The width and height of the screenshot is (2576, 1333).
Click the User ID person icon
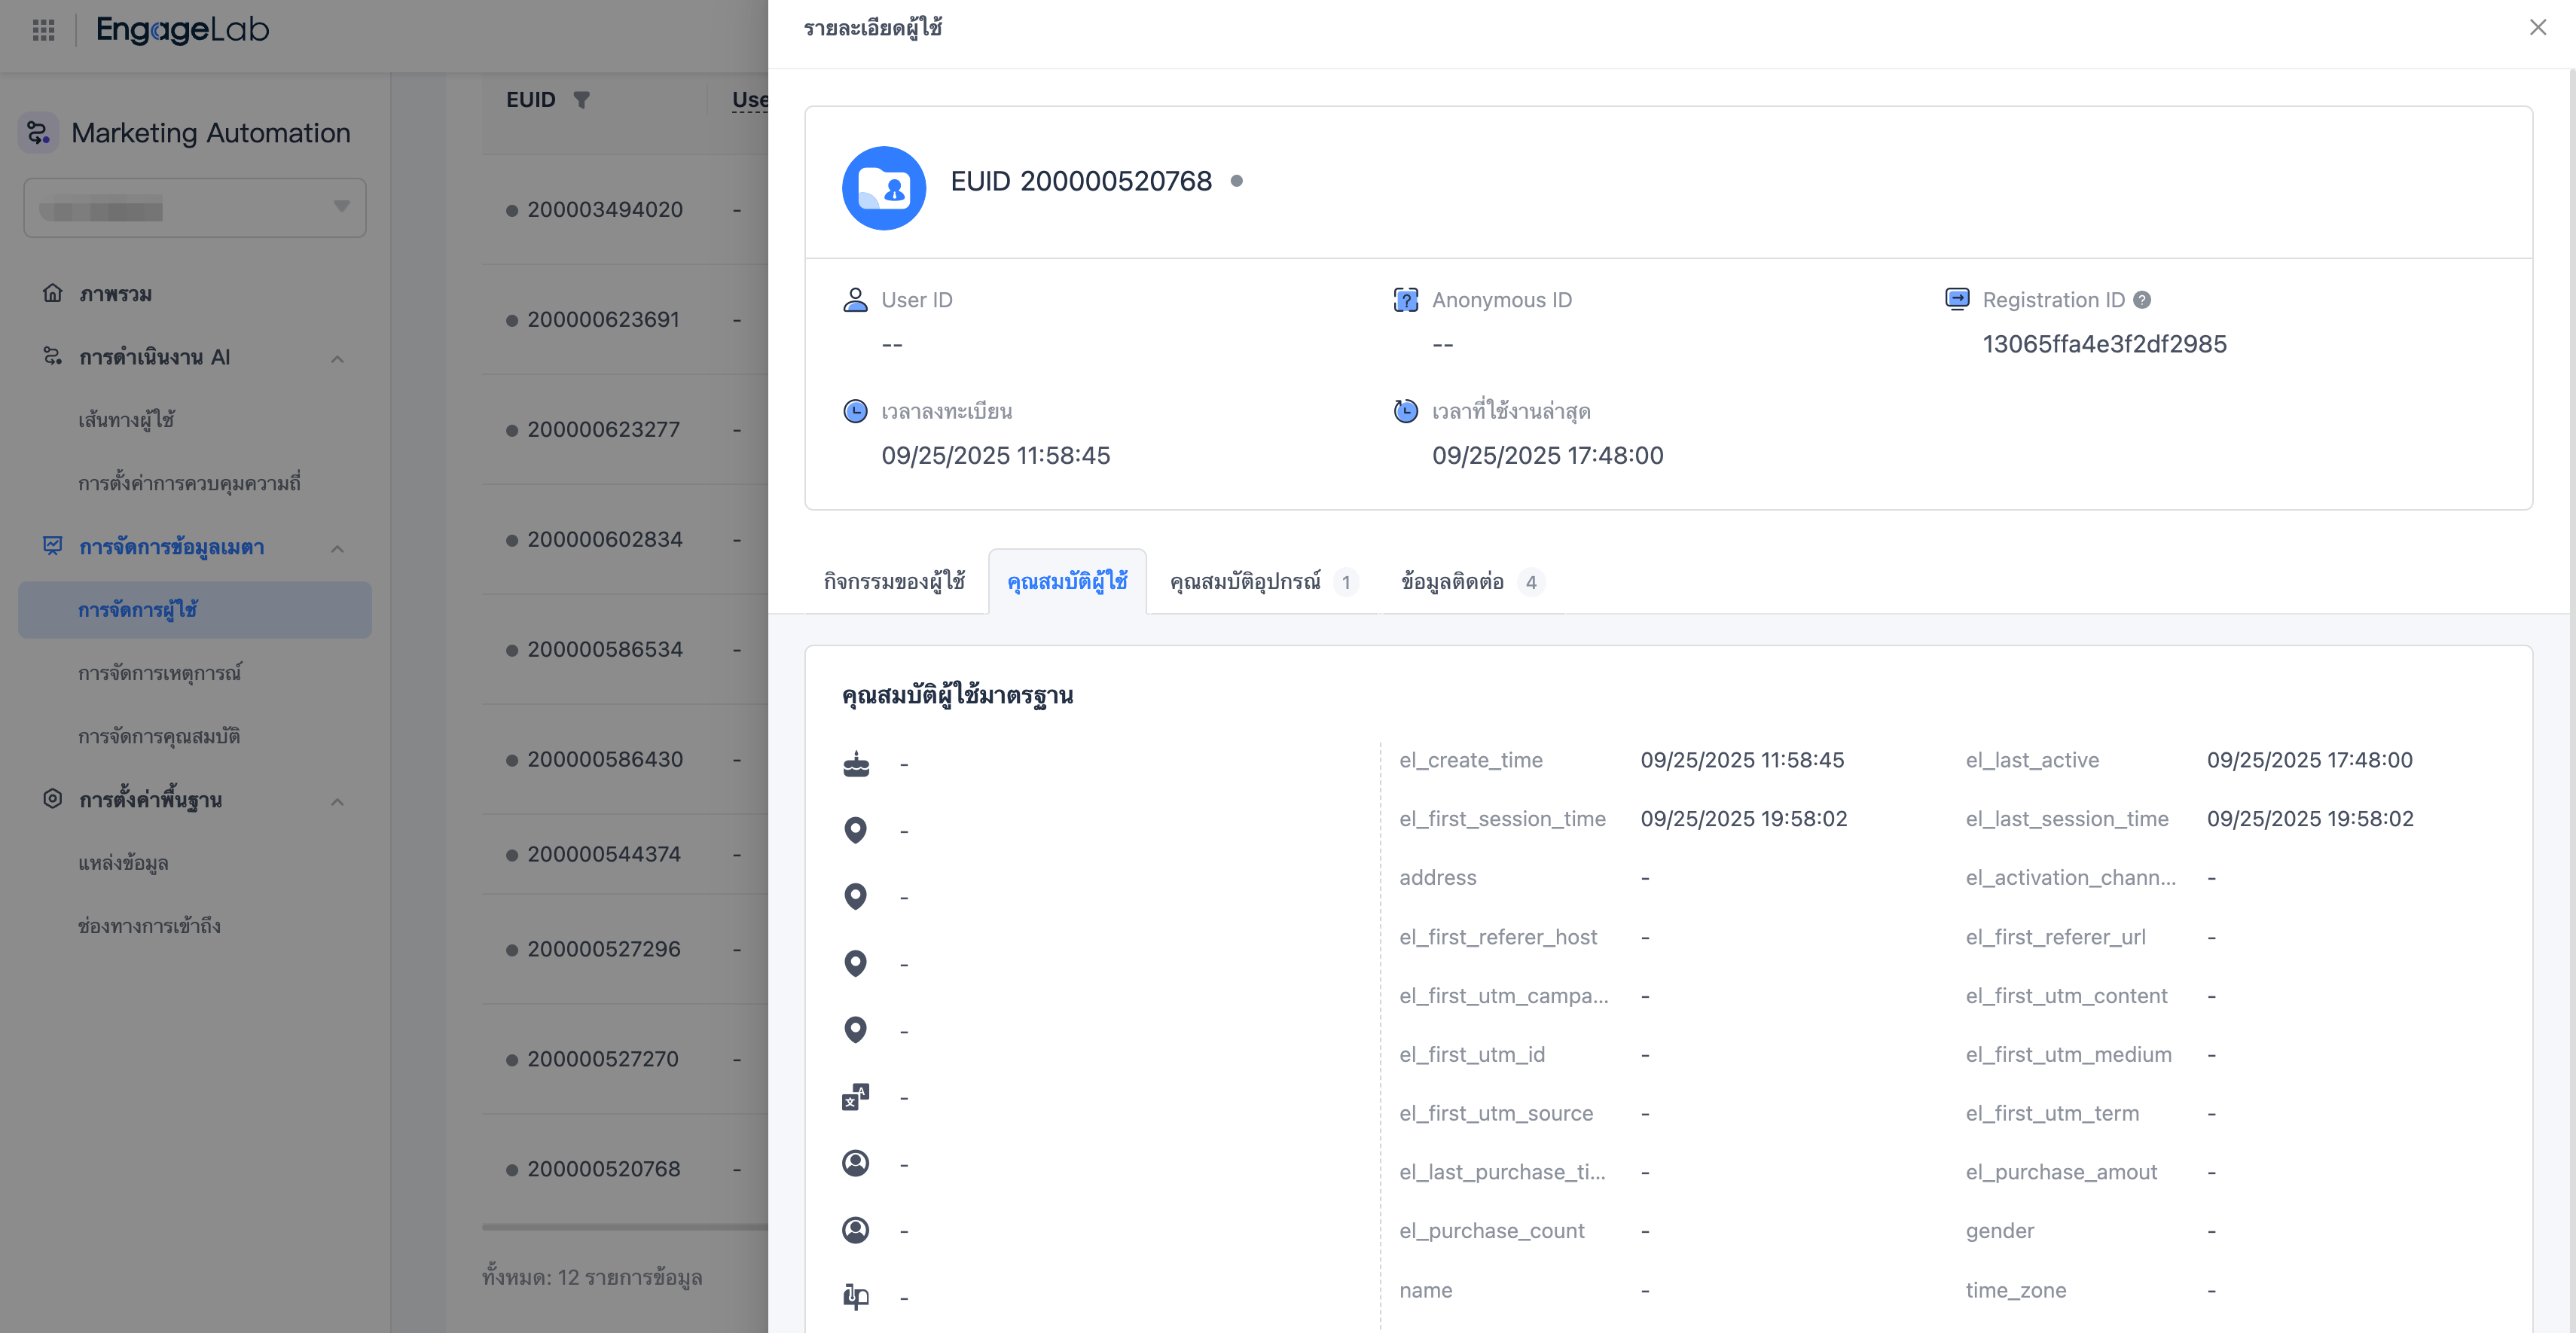855,300
